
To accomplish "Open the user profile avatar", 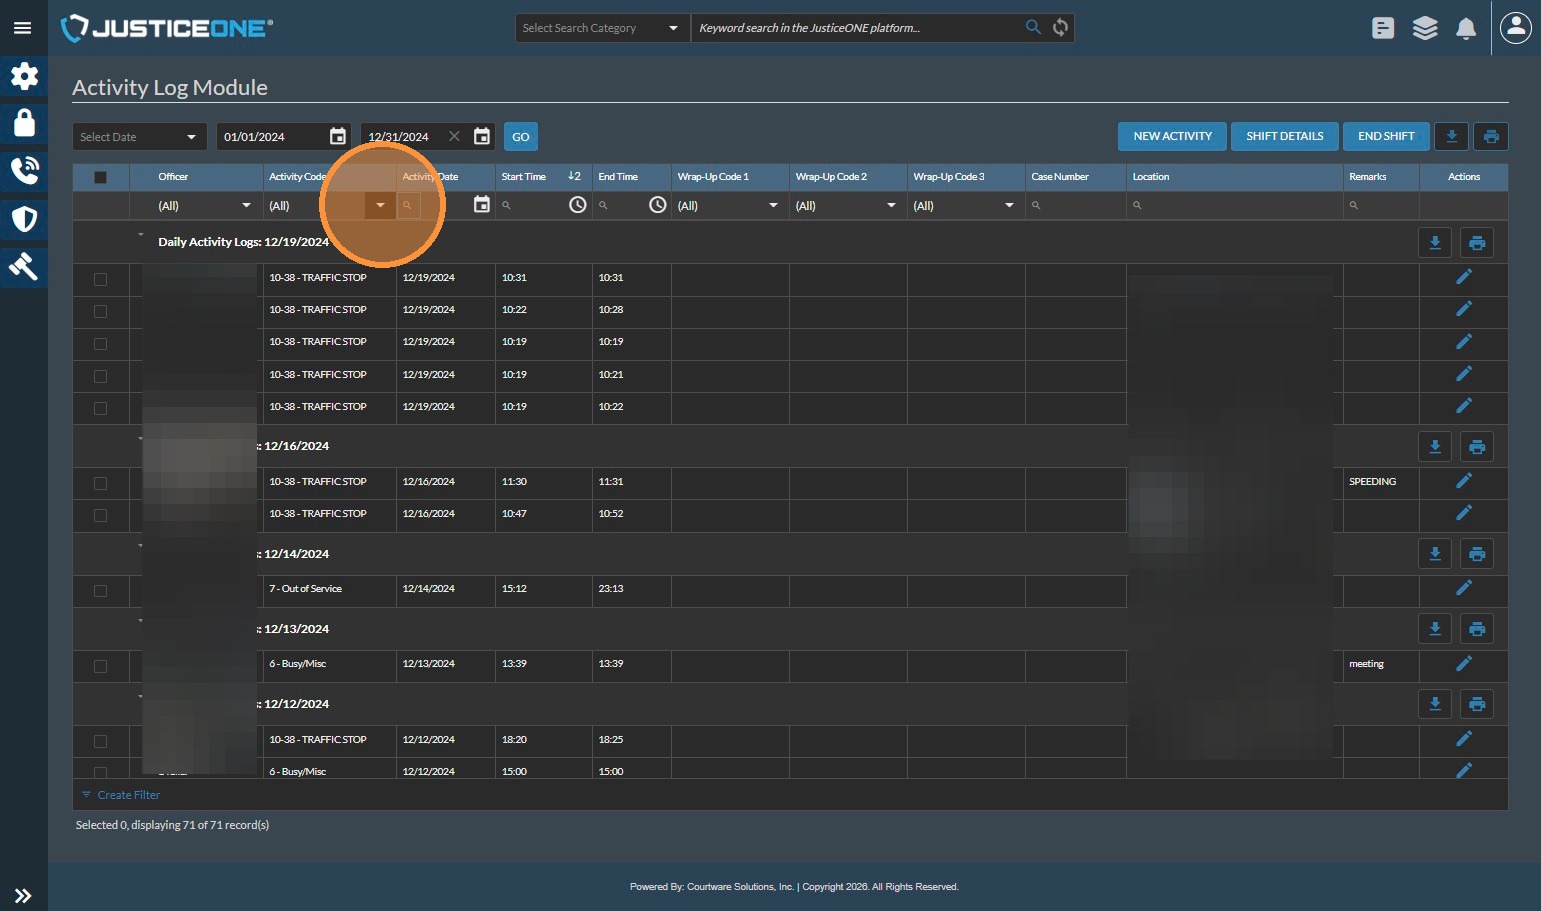I will [x=1515, y=28].
